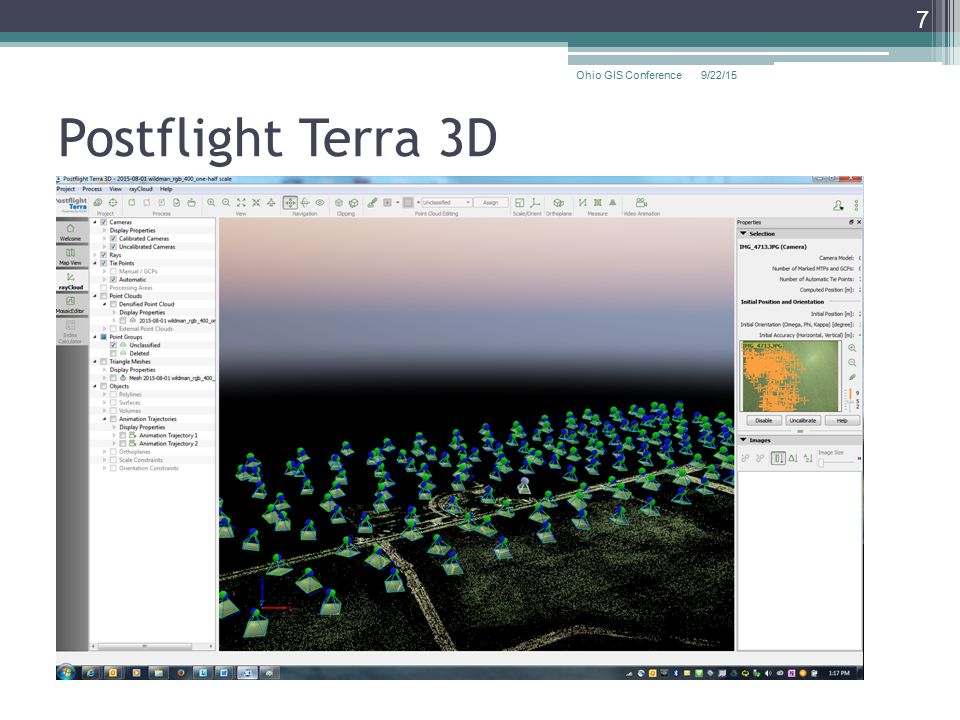The image size is (960, 720).
Task: Click the Orientation constraint axes icon
Action: (x=534, y=203)
